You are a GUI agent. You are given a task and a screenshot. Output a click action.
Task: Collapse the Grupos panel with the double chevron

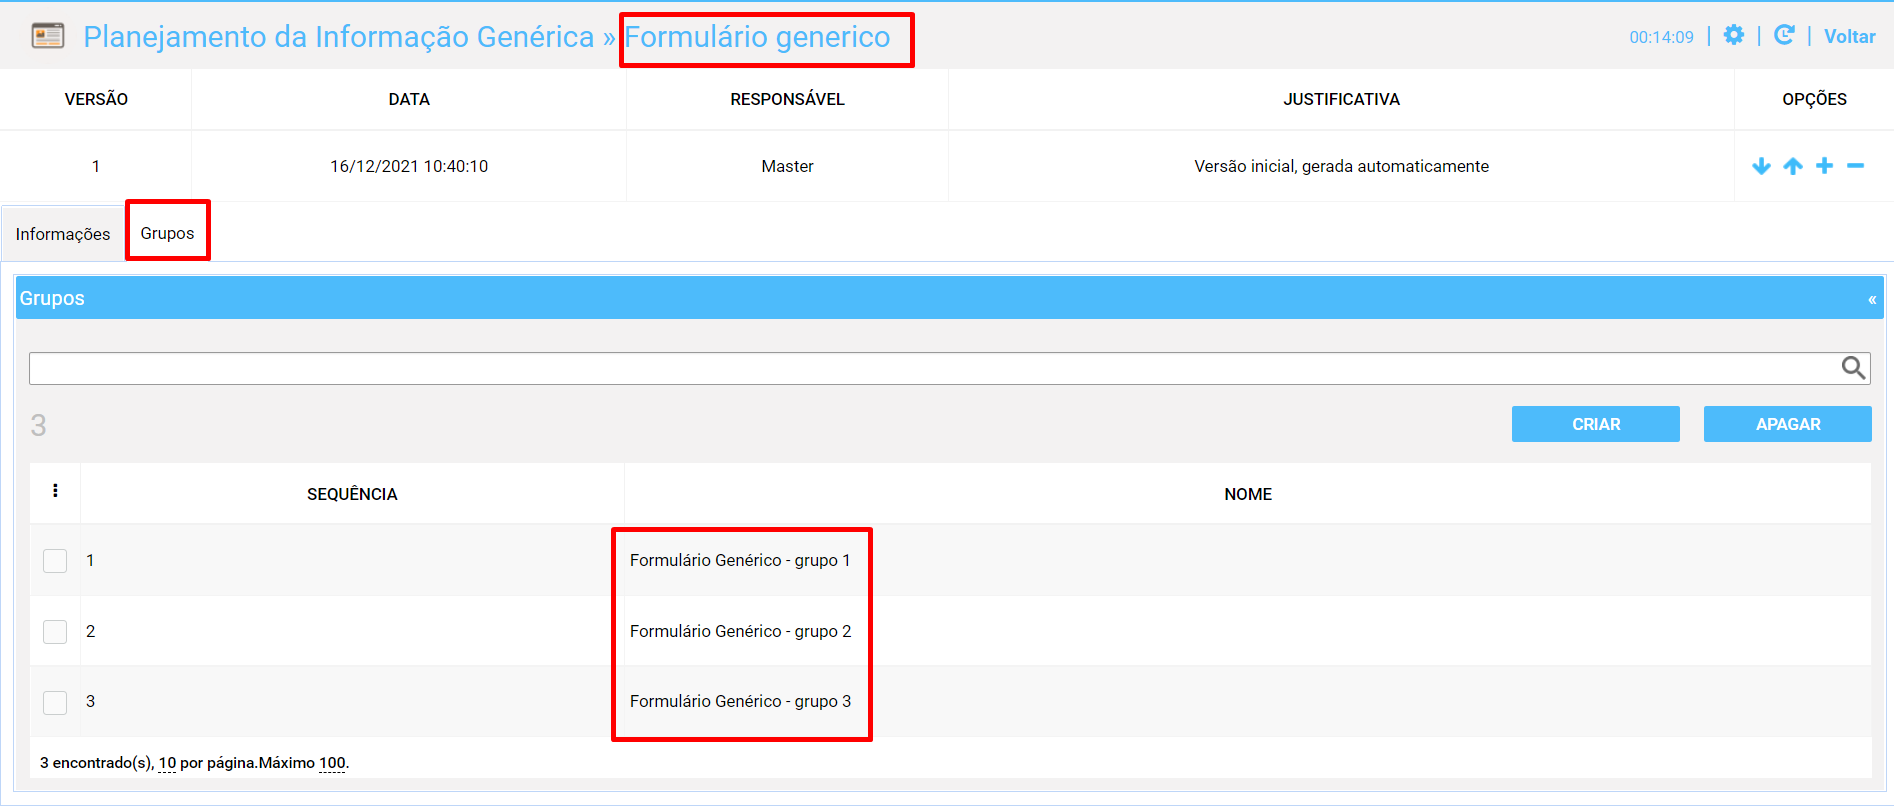click(x=1872, y=299)
